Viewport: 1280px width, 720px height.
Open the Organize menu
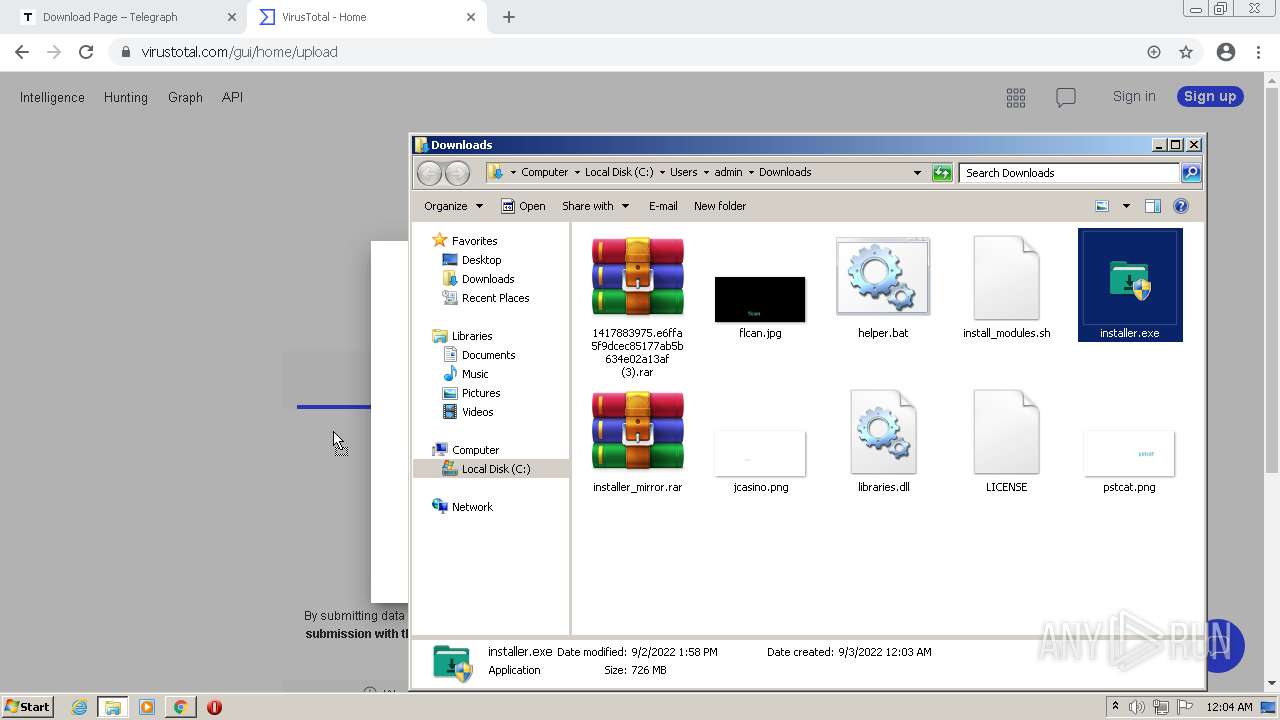[x=453, y=206]
